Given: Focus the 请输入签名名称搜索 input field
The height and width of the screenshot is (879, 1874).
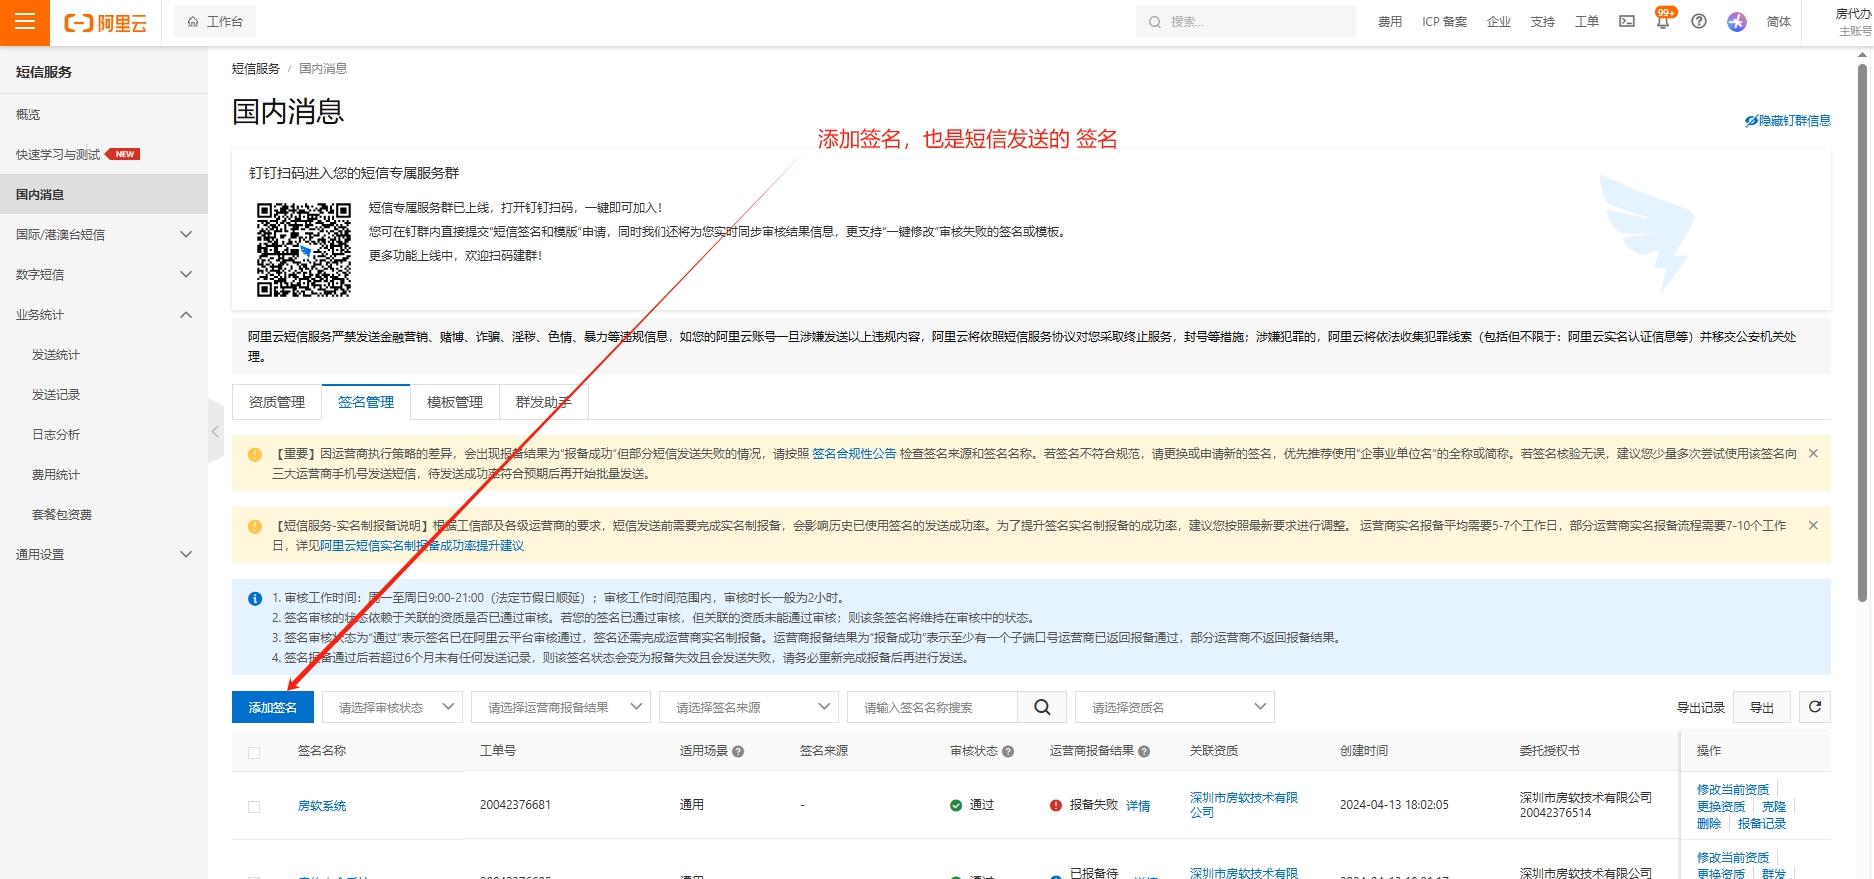Looking at the screenshot, I should tap(933, 707).
